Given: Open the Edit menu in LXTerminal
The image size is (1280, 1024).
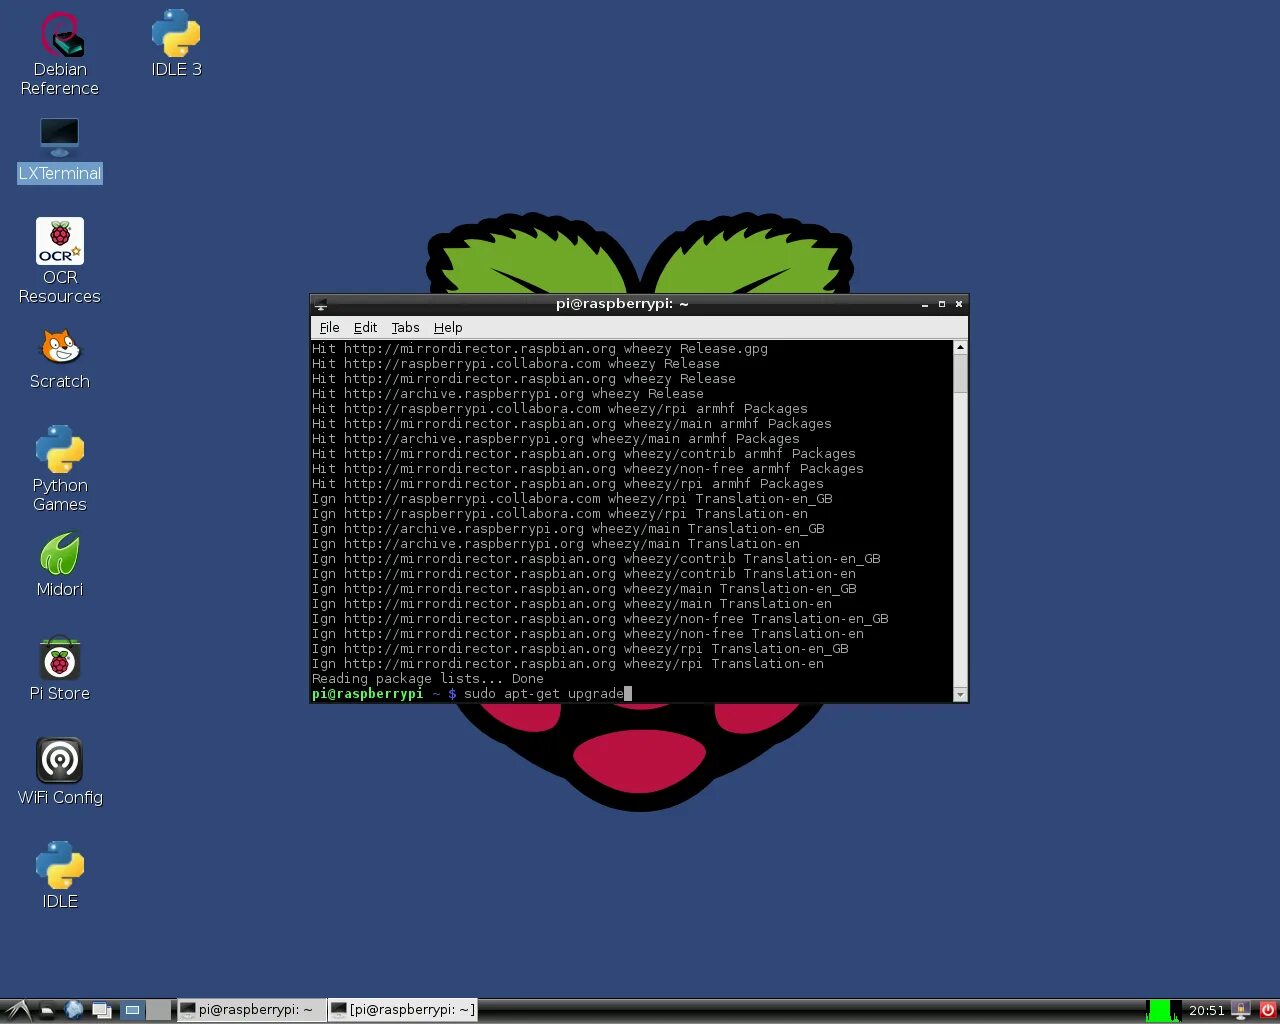Looking at the screenshot, I should [x=365, y=327].
